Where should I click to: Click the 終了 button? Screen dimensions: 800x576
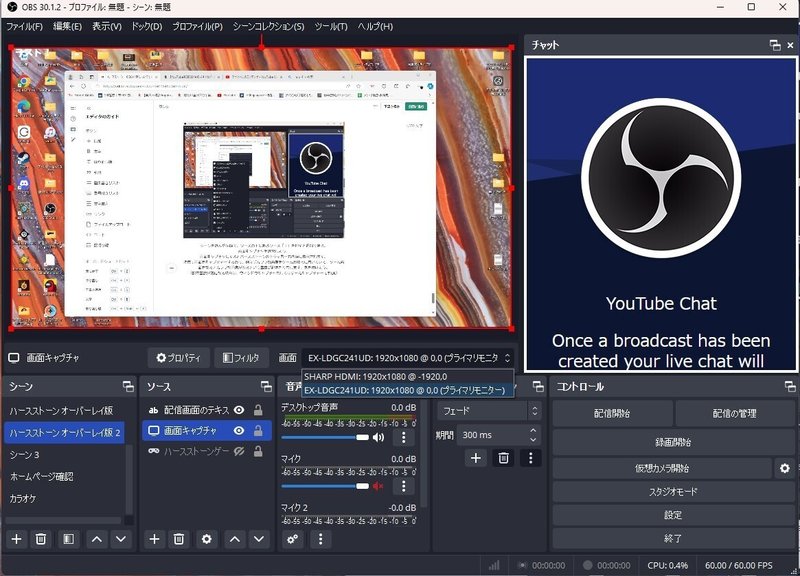point(673,538)
